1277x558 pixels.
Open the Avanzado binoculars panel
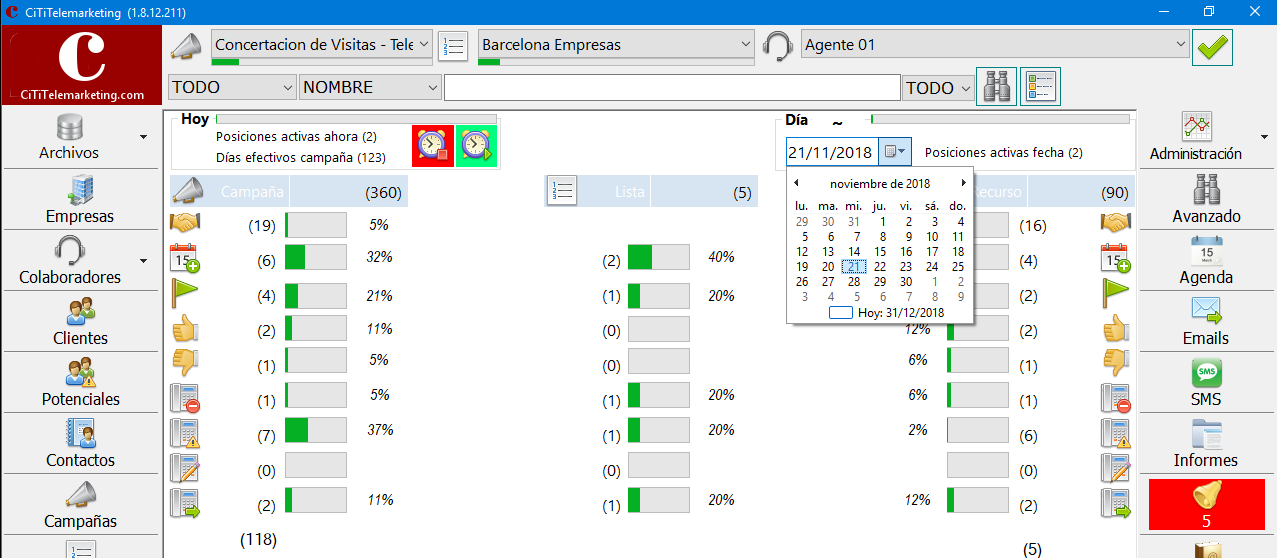(x=1207, y=199)
